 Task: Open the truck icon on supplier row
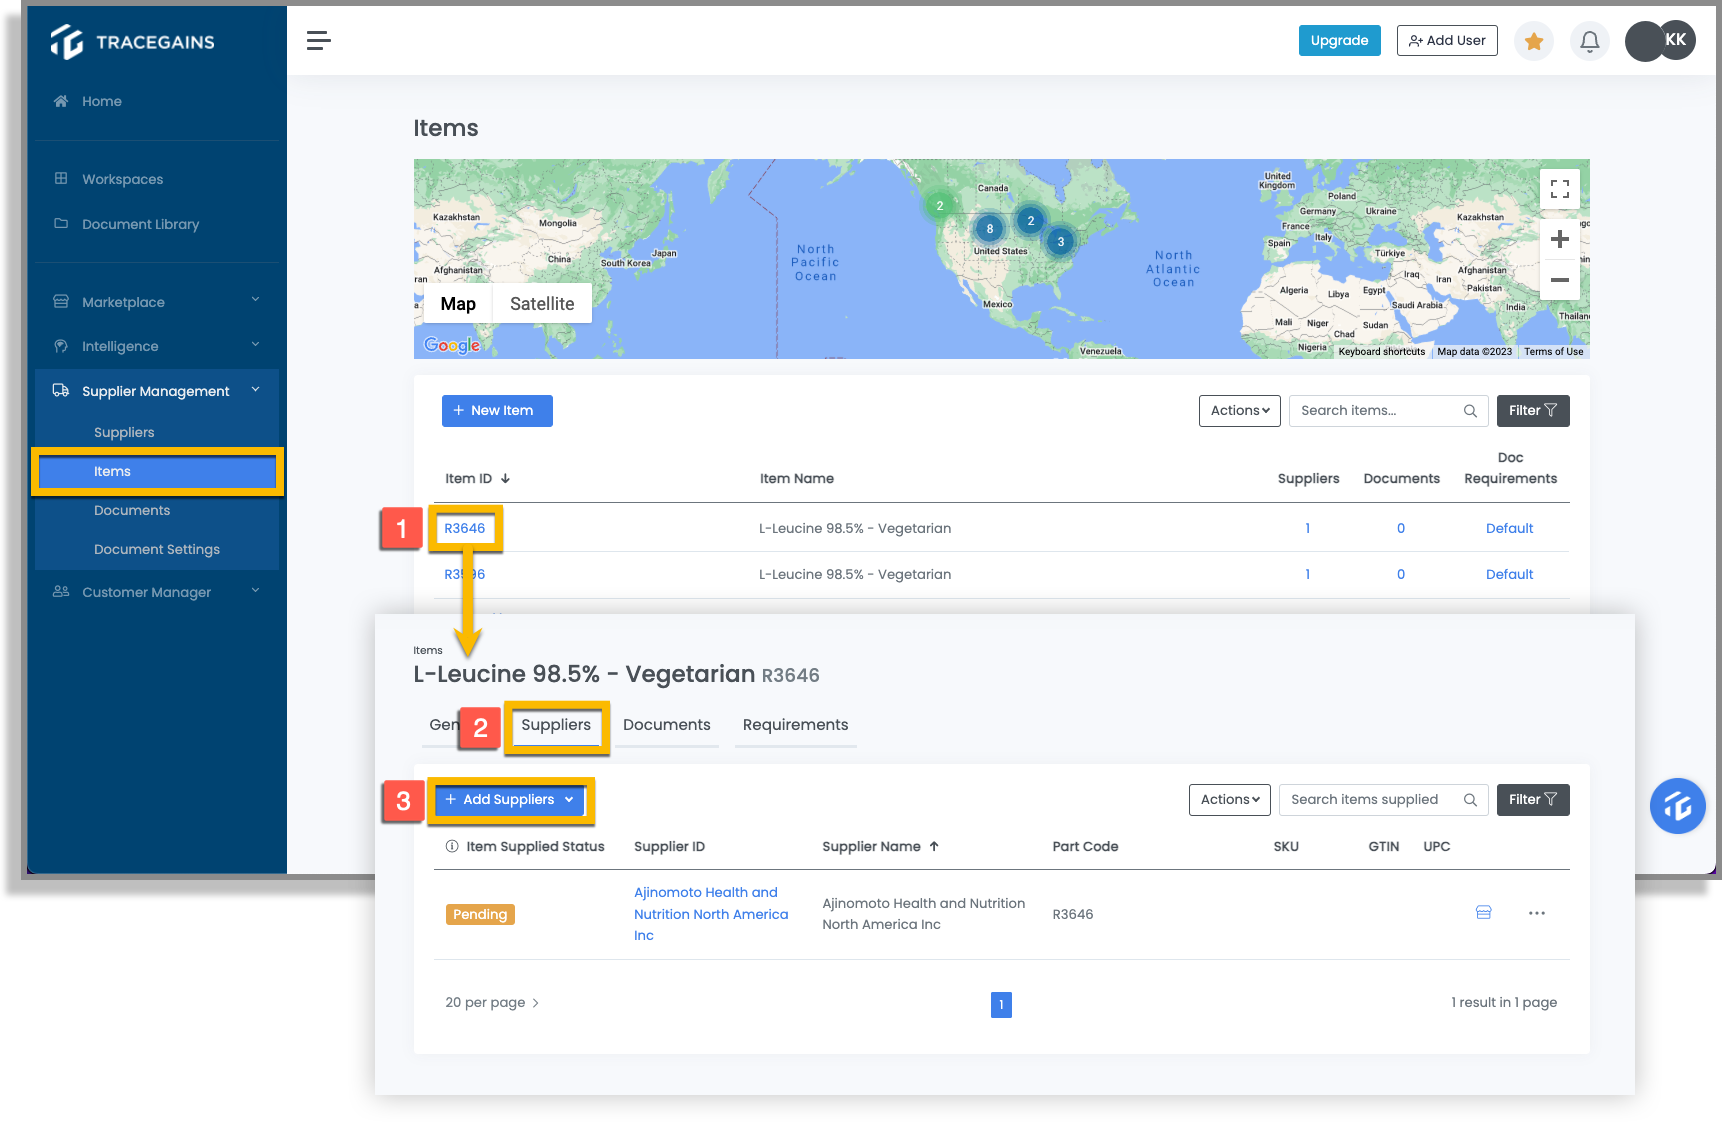[1483, 913]
